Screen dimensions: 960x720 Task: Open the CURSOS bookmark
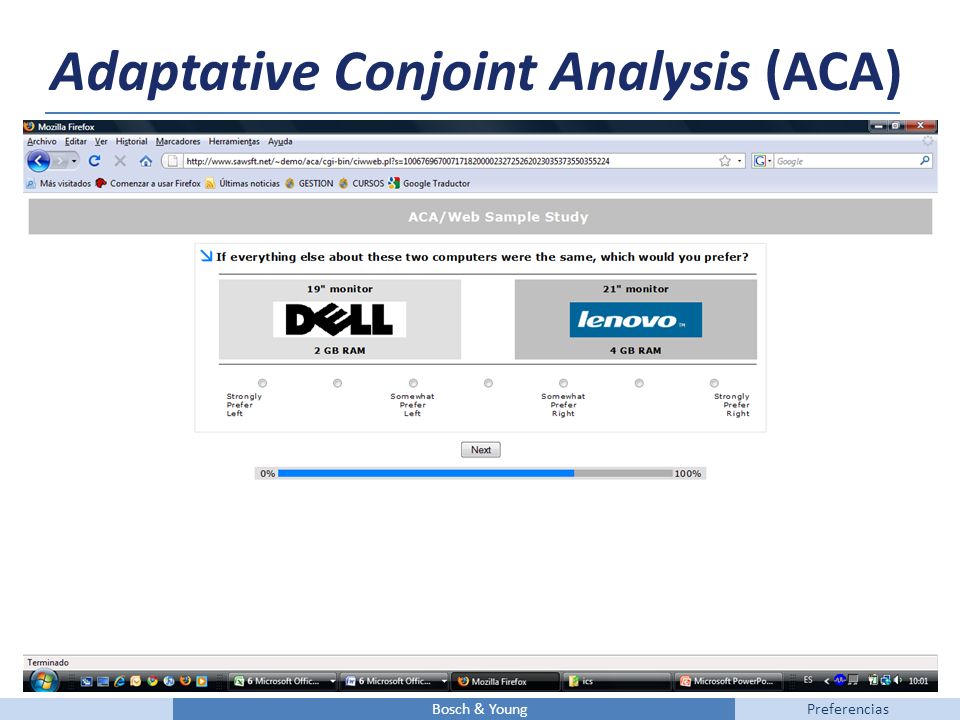tap(362, 183)
